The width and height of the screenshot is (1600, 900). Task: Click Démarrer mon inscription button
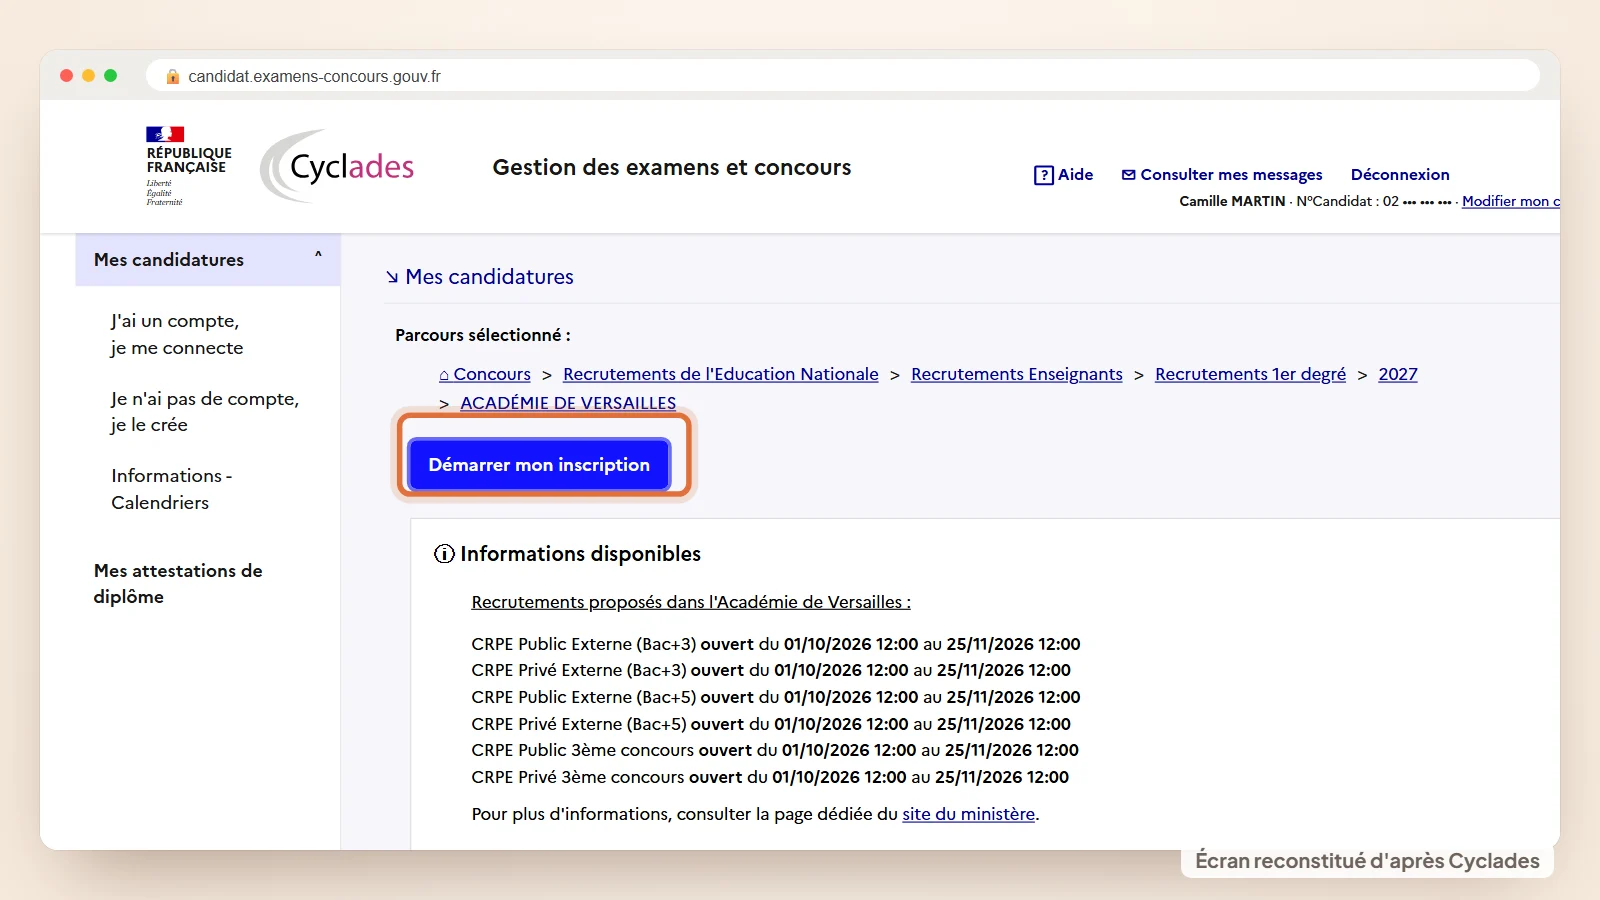(x=539, y=465)
